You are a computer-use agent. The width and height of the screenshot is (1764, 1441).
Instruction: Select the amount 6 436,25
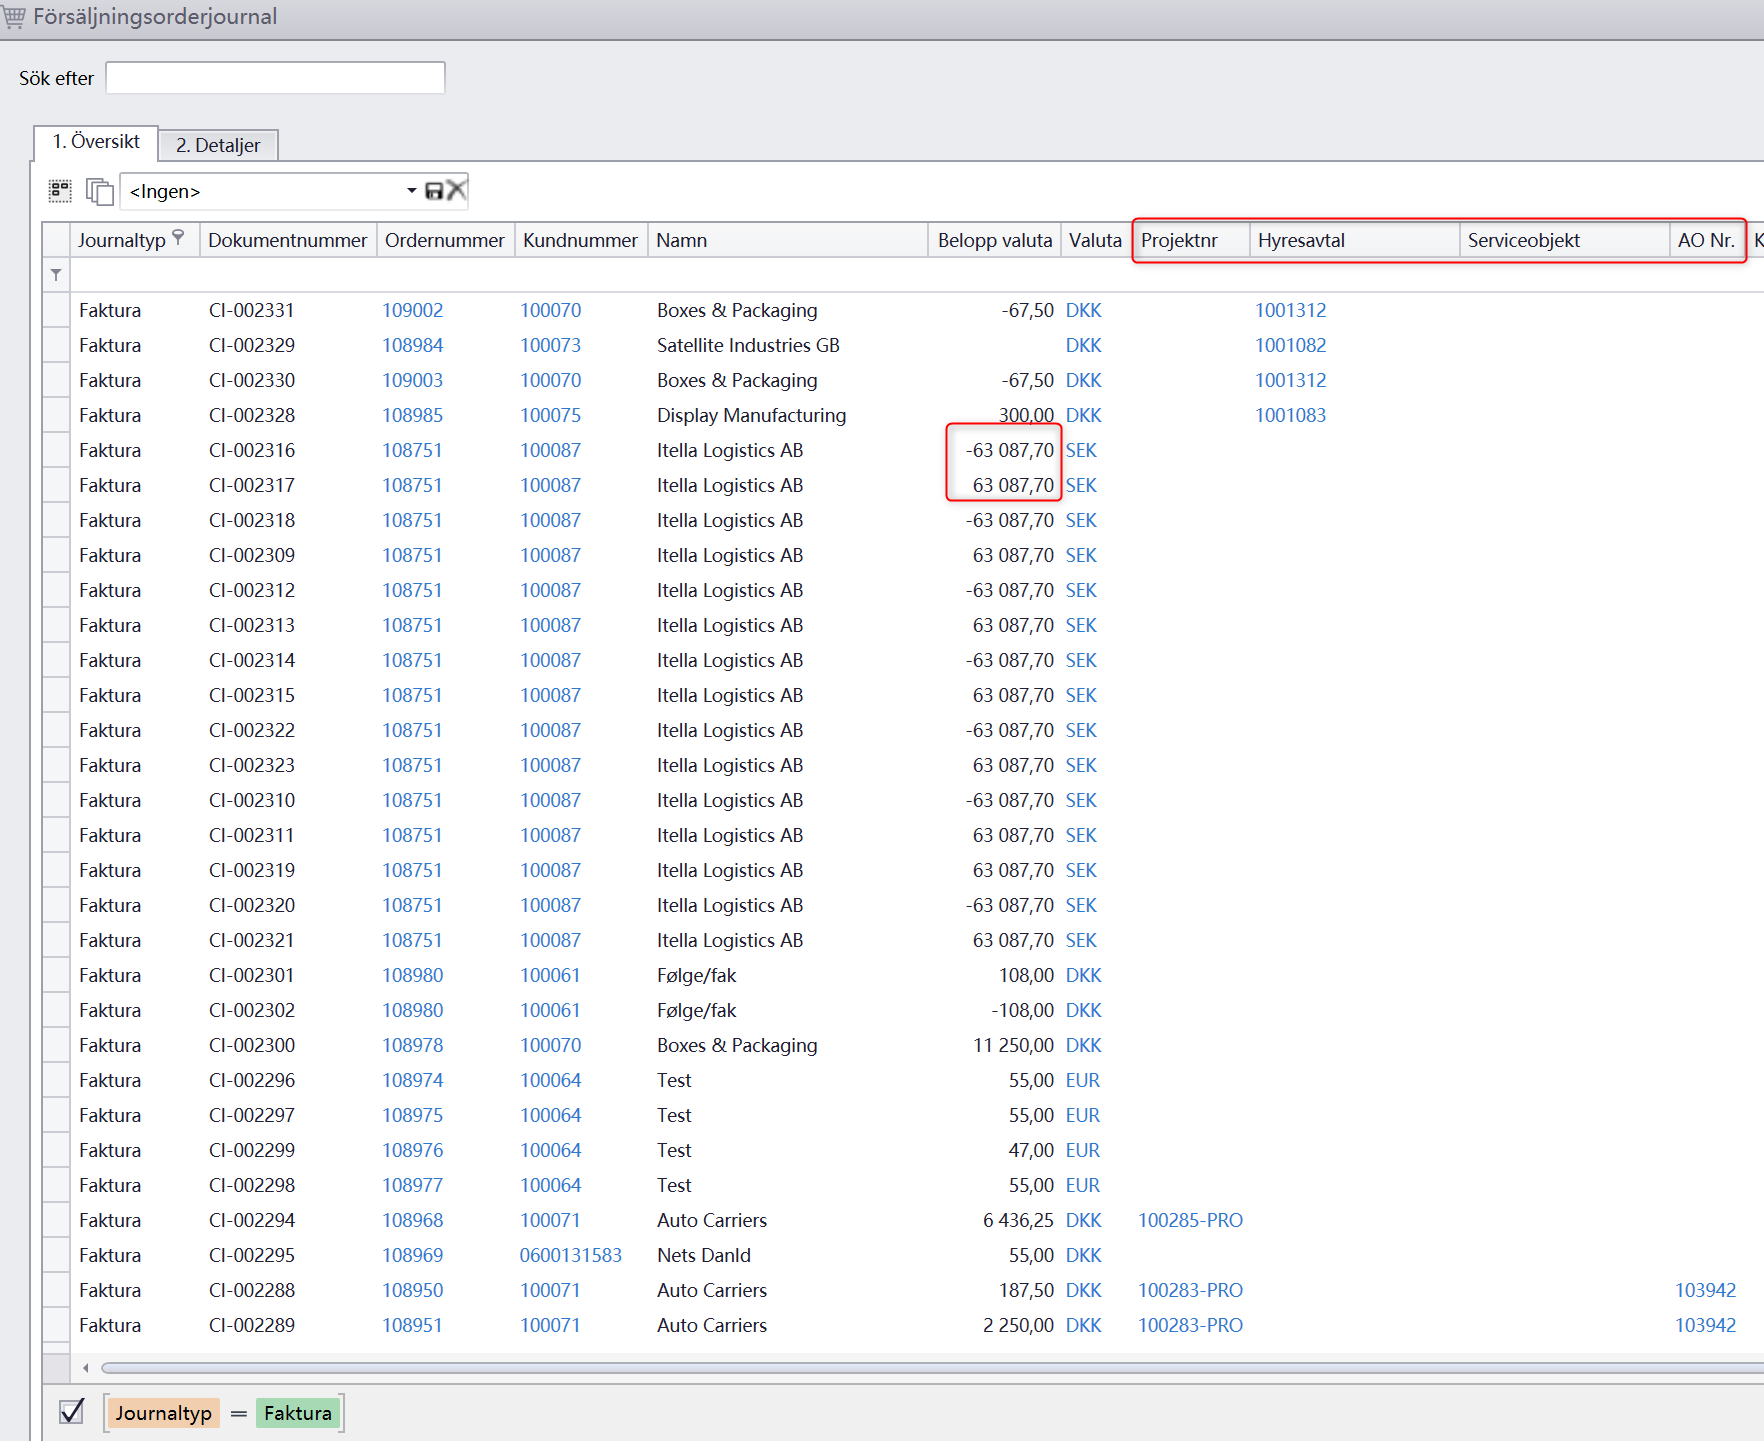pyautogui.click(x=1019, y=1220)
